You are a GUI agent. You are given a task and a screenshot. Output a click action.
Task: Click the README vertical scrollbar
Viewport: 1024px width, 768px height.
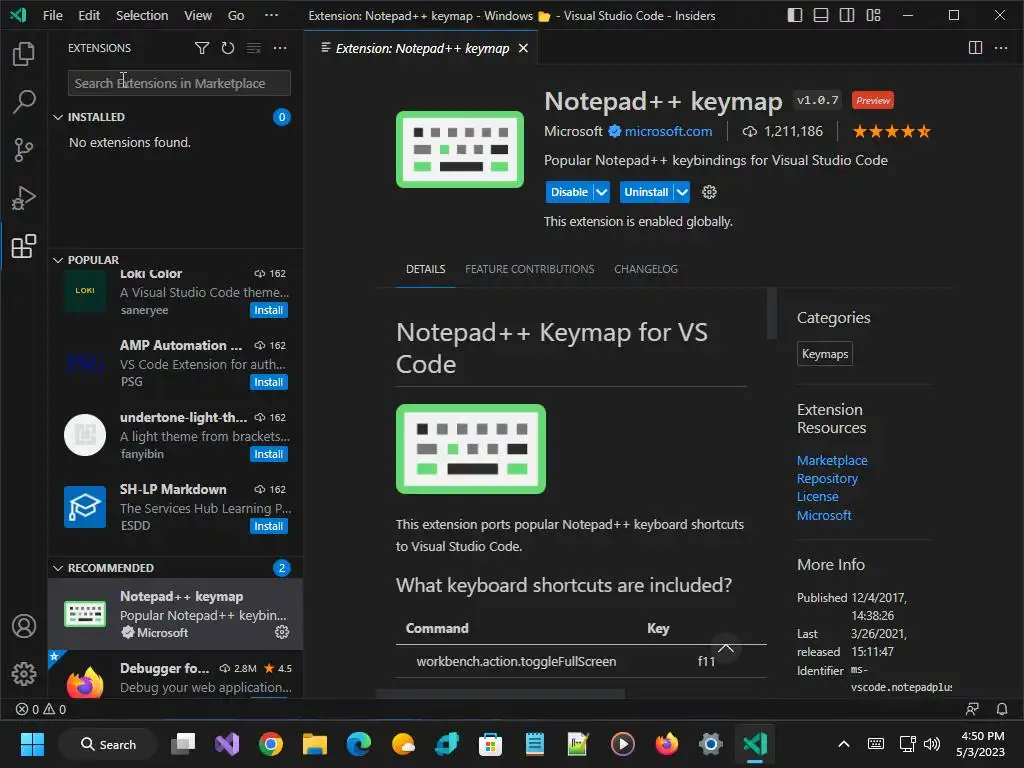[772, 313]
